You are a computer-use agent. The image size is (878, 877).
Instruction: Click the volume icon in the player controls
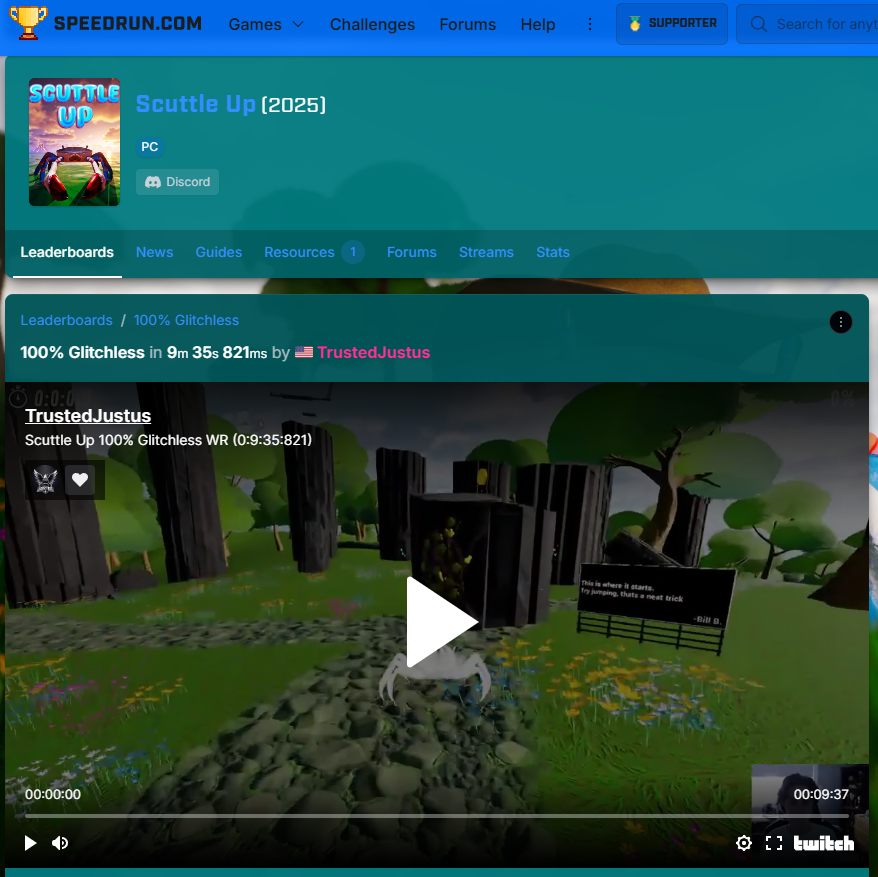(60, 843)
